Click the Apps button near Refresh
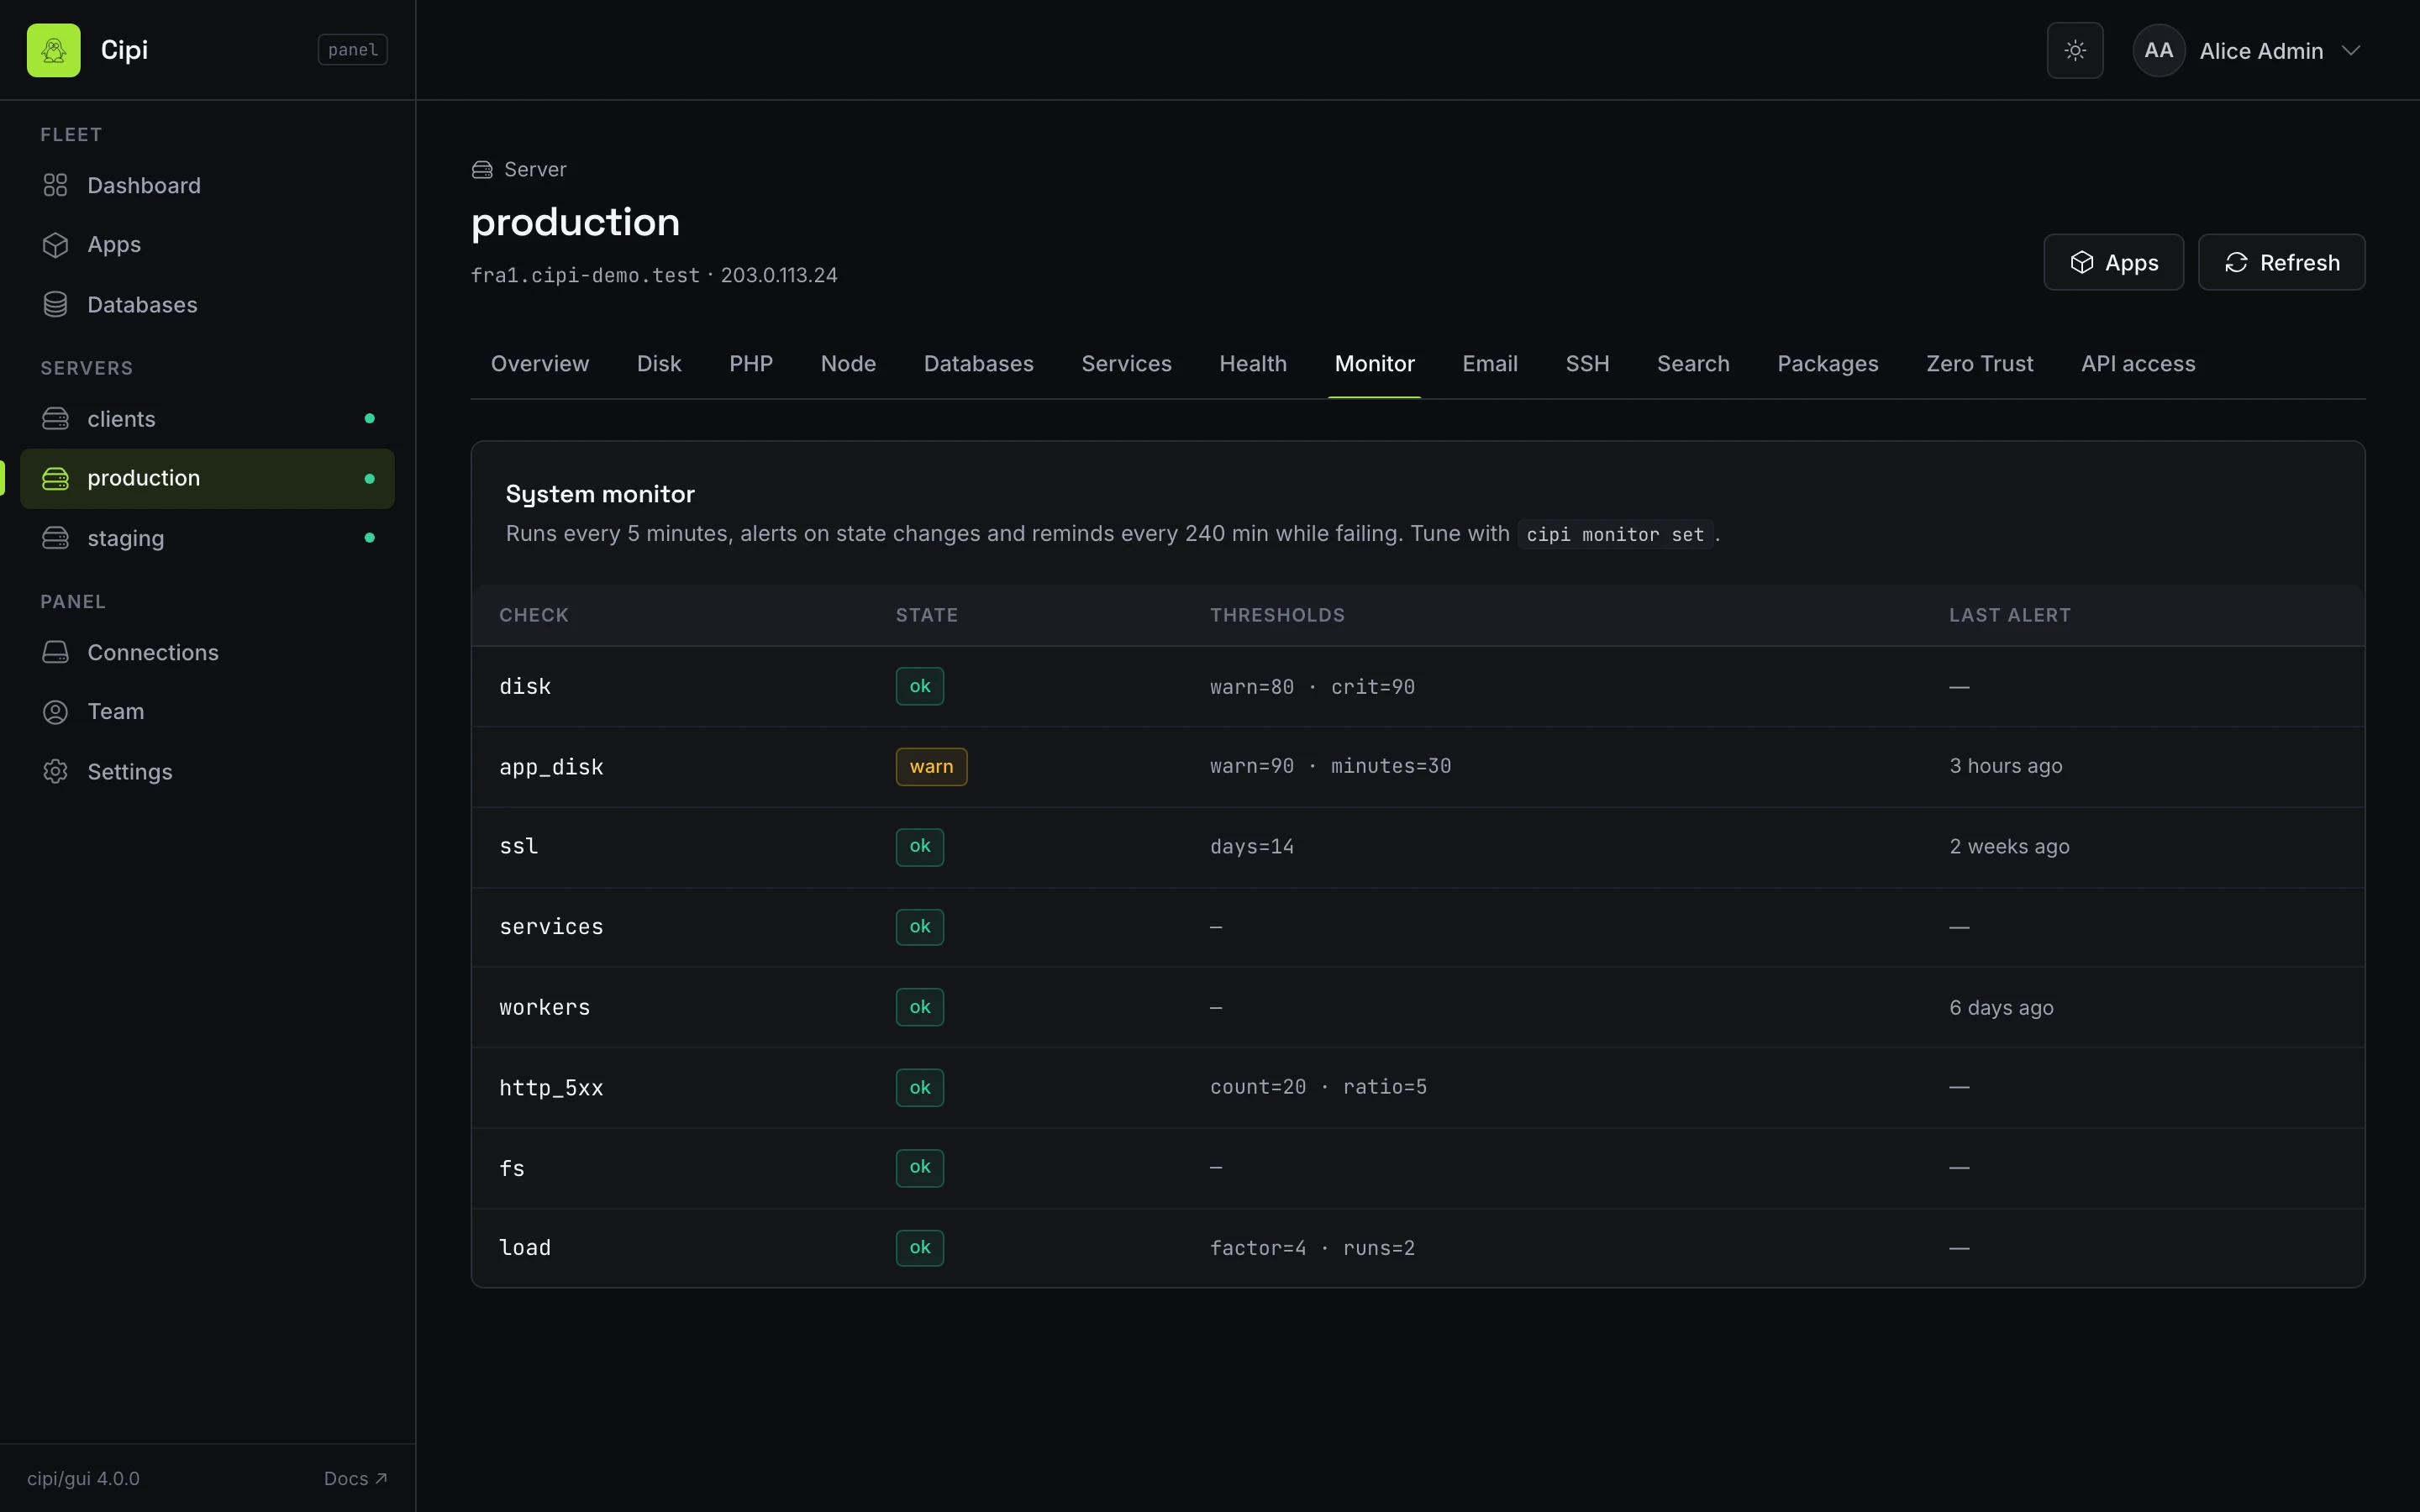Viewport: 2420px width, 1512px height. (x=2113, y=262)
